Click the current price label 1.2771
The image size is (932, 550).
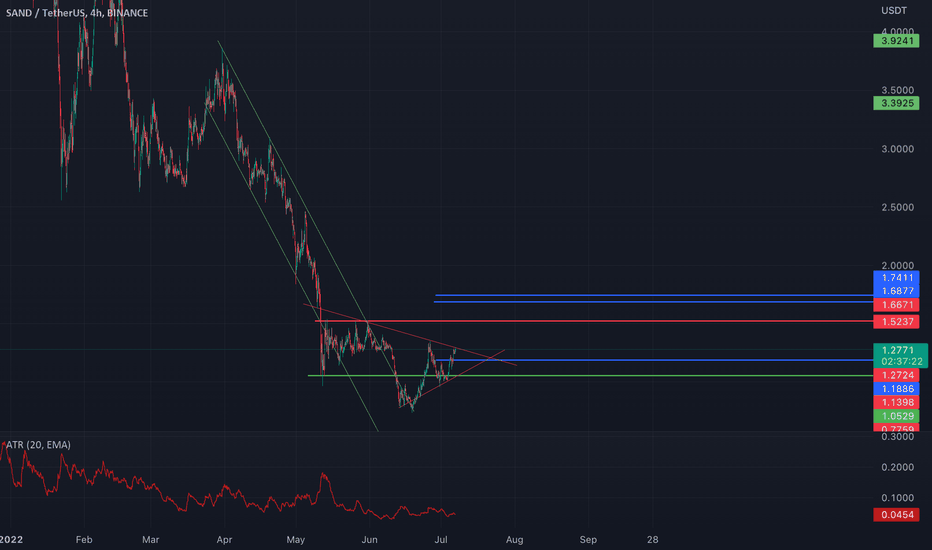click(x=900, y=350)
